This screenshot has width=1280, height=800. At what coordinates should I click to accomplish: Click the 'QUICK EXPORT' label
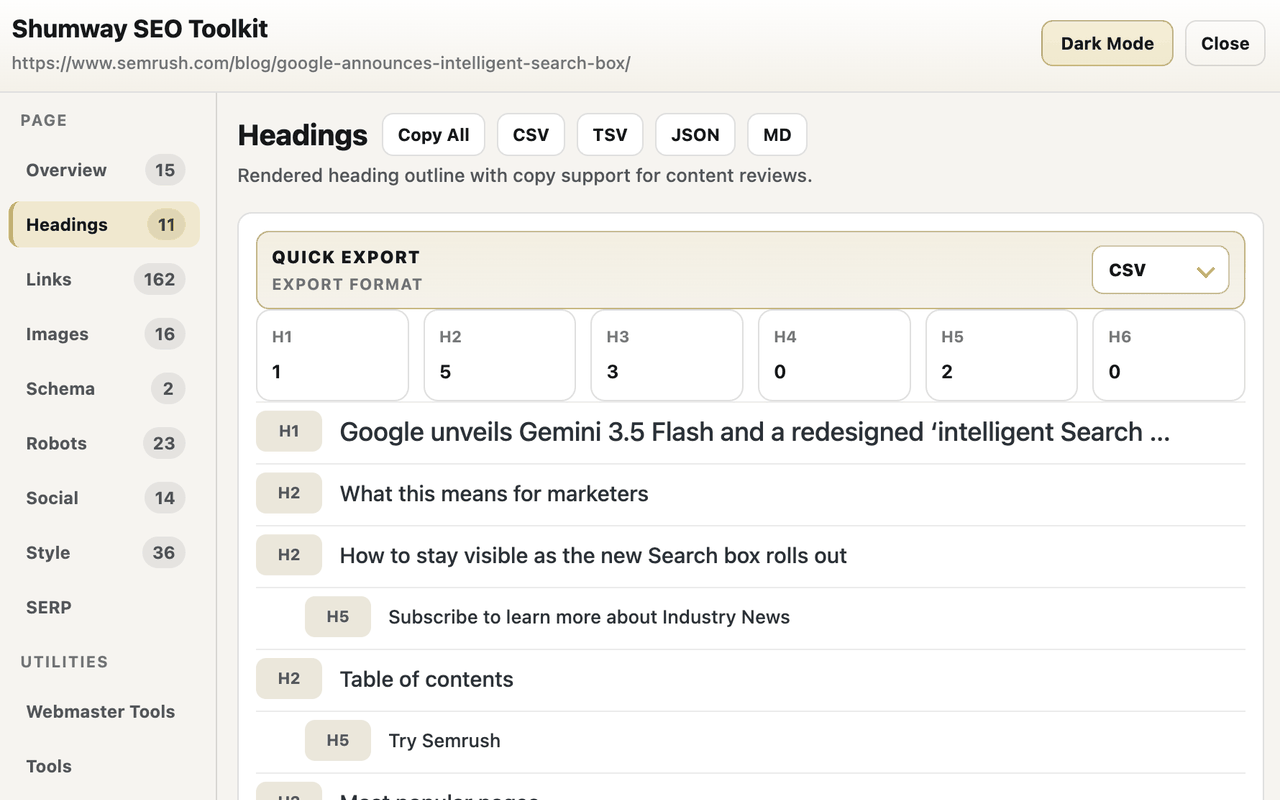(346, 257)
